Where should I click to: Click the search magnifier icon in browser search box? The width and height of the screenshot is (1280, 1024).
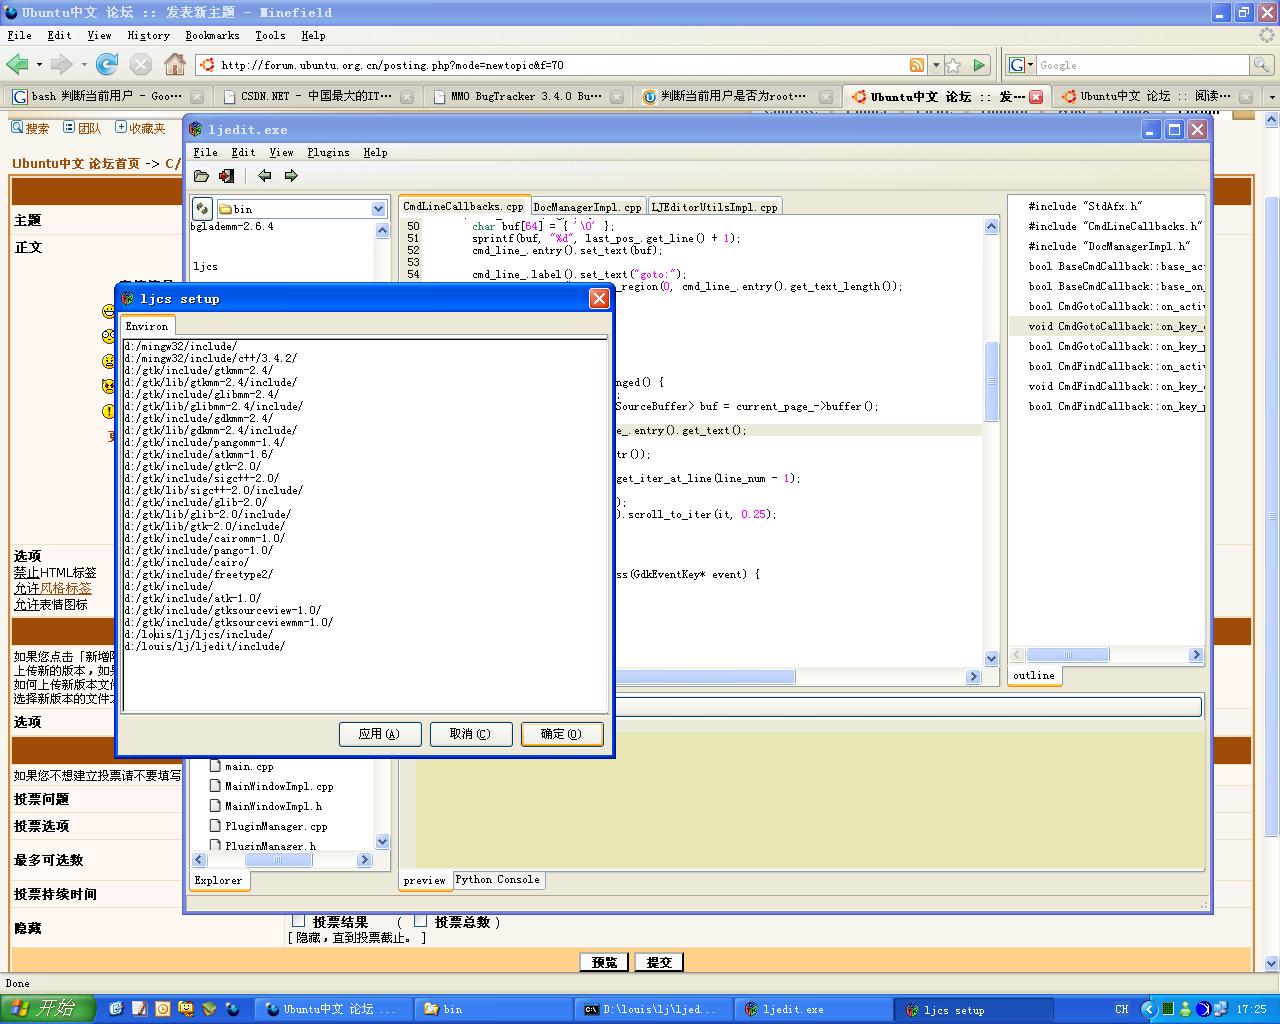(1261, 65)
